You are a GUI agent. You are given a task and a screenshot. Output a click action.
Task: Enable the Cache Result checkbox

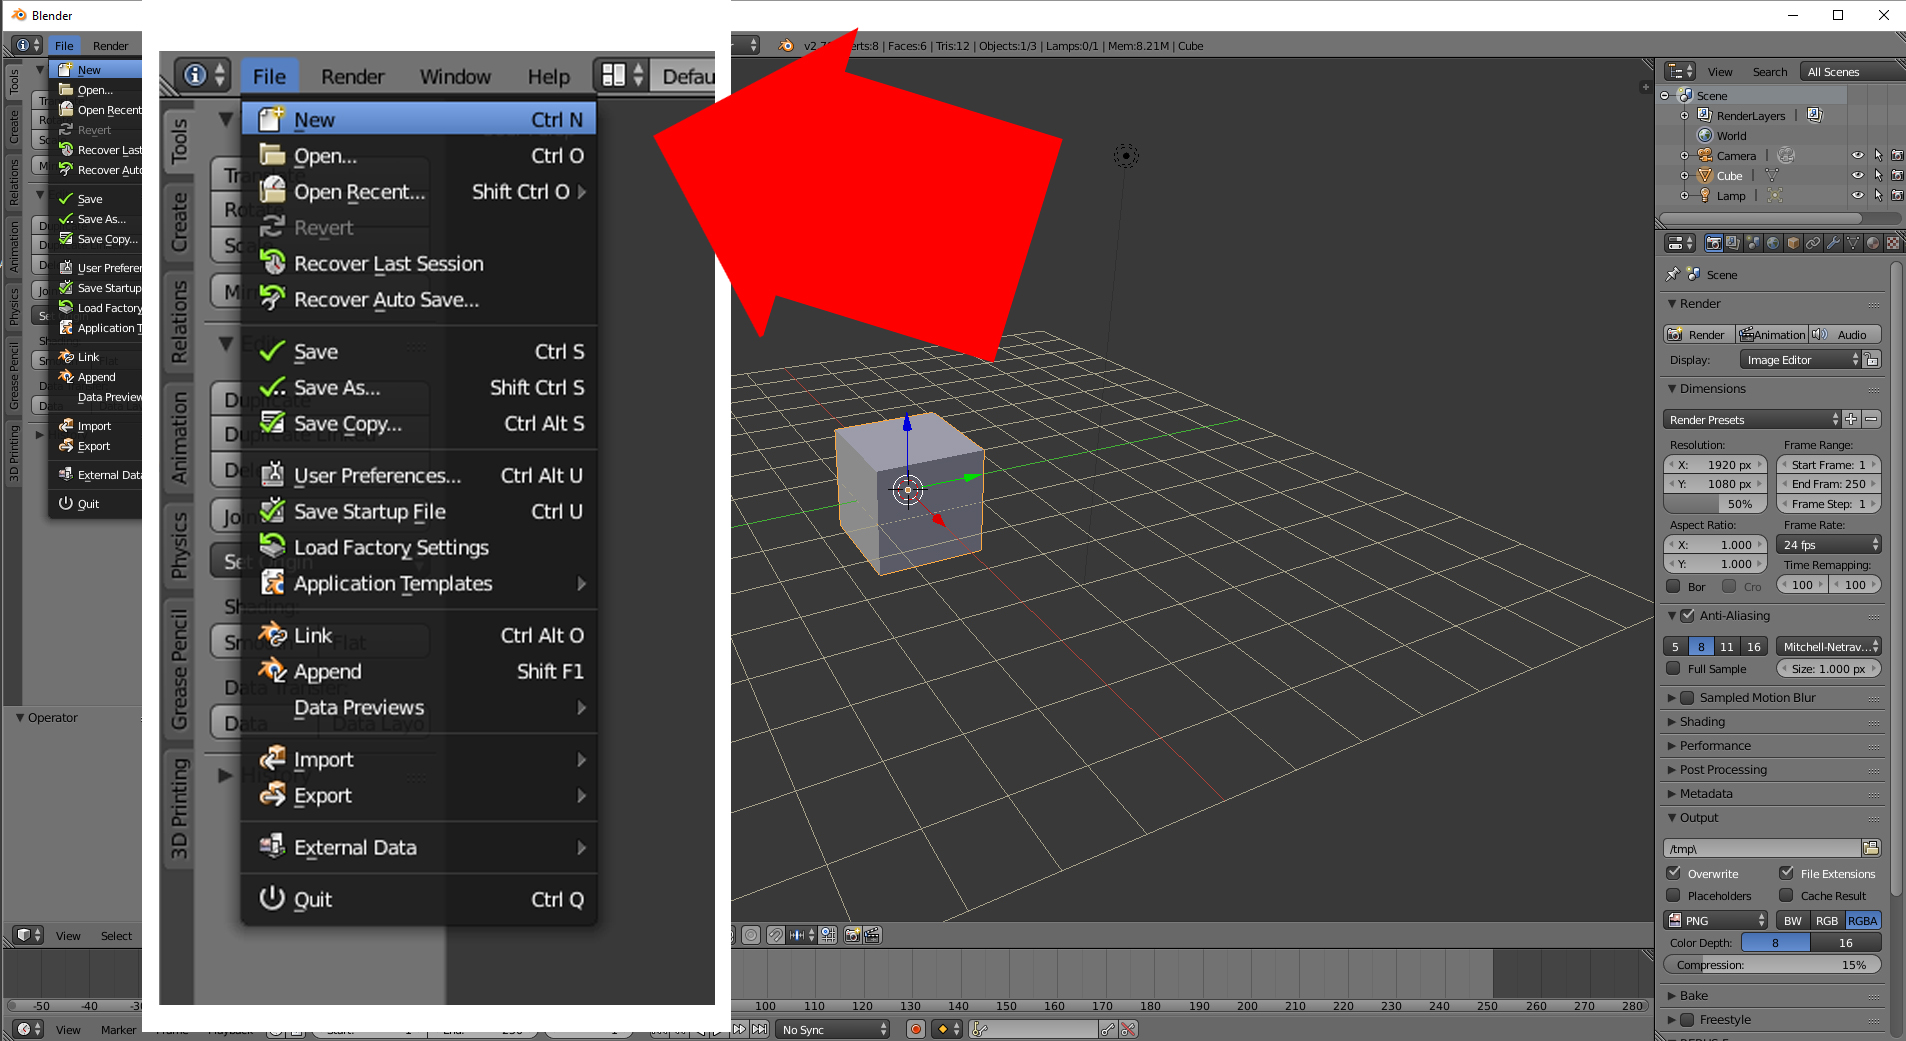[x=1786, y=895]
